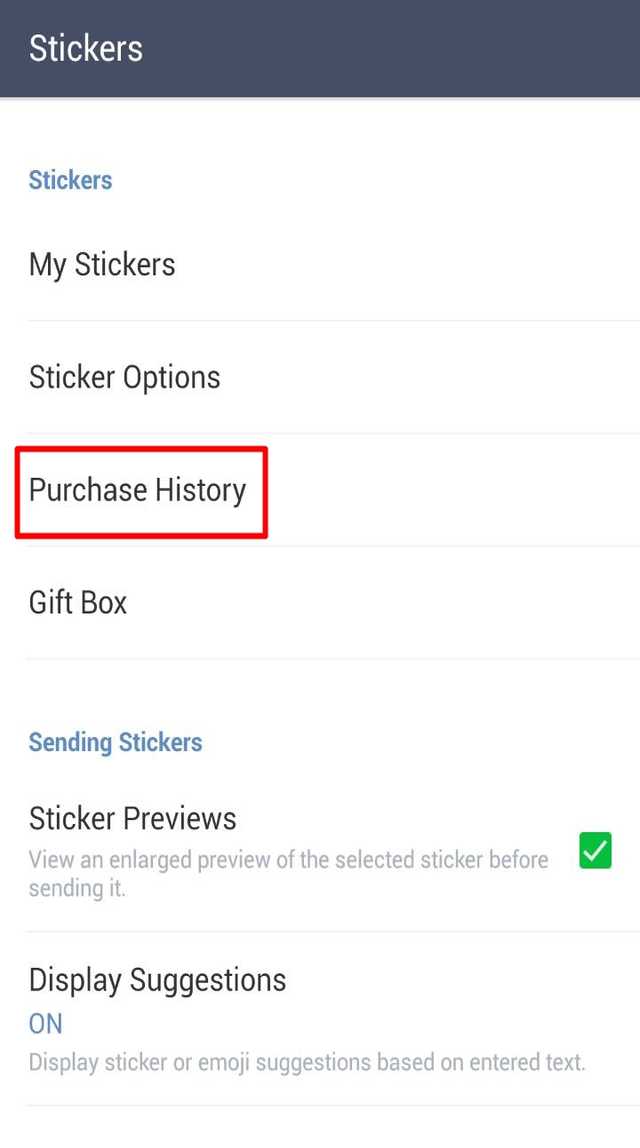Tap the empty right side of the Sticker Options row
The height and width of the screenshot is (1148, 640).
pos(454,377)
